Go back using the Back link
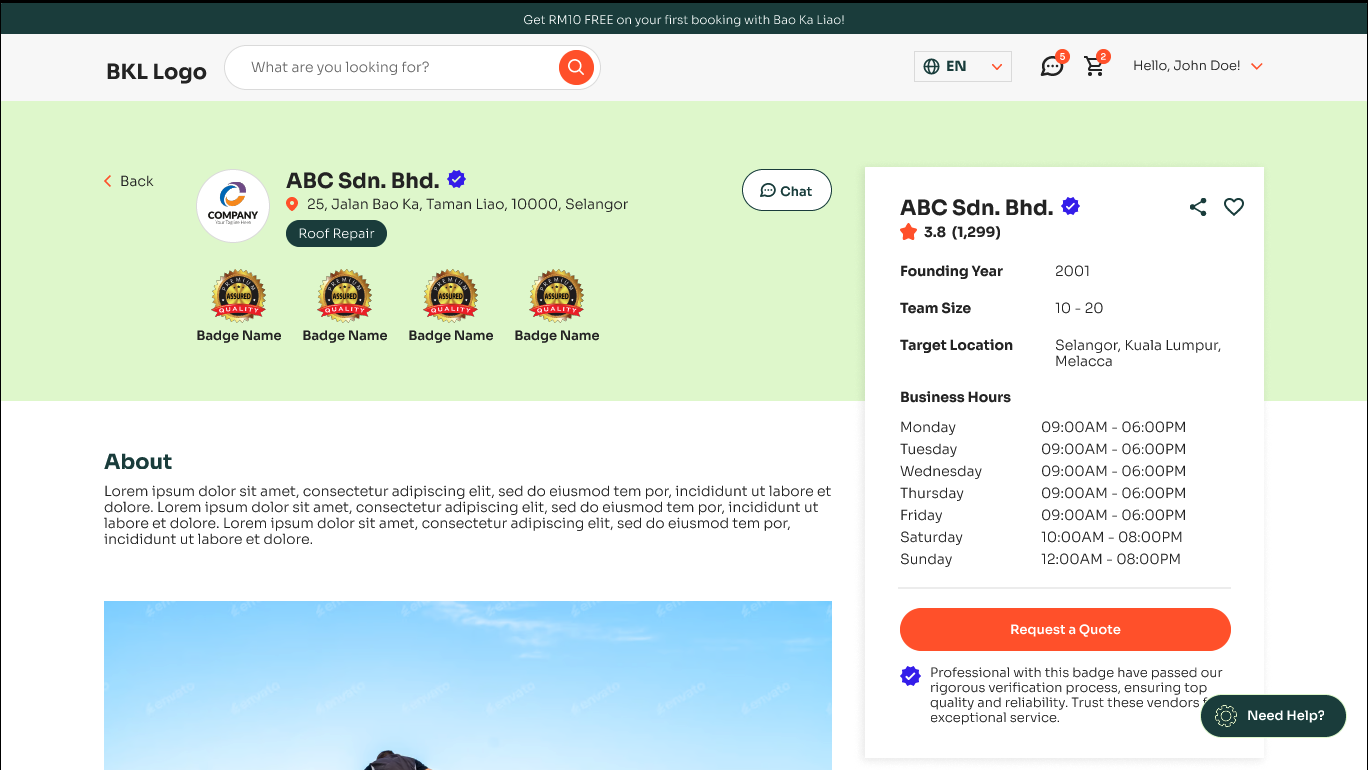 click(129, 181)
